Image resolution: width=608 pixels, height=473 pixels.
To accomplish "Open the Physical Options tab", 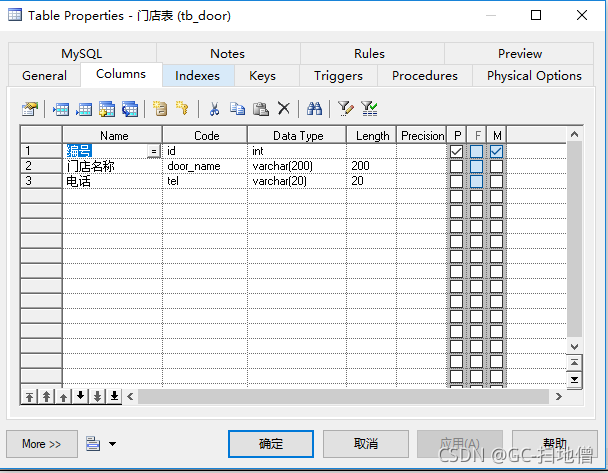I will click(x=534, y=76).
